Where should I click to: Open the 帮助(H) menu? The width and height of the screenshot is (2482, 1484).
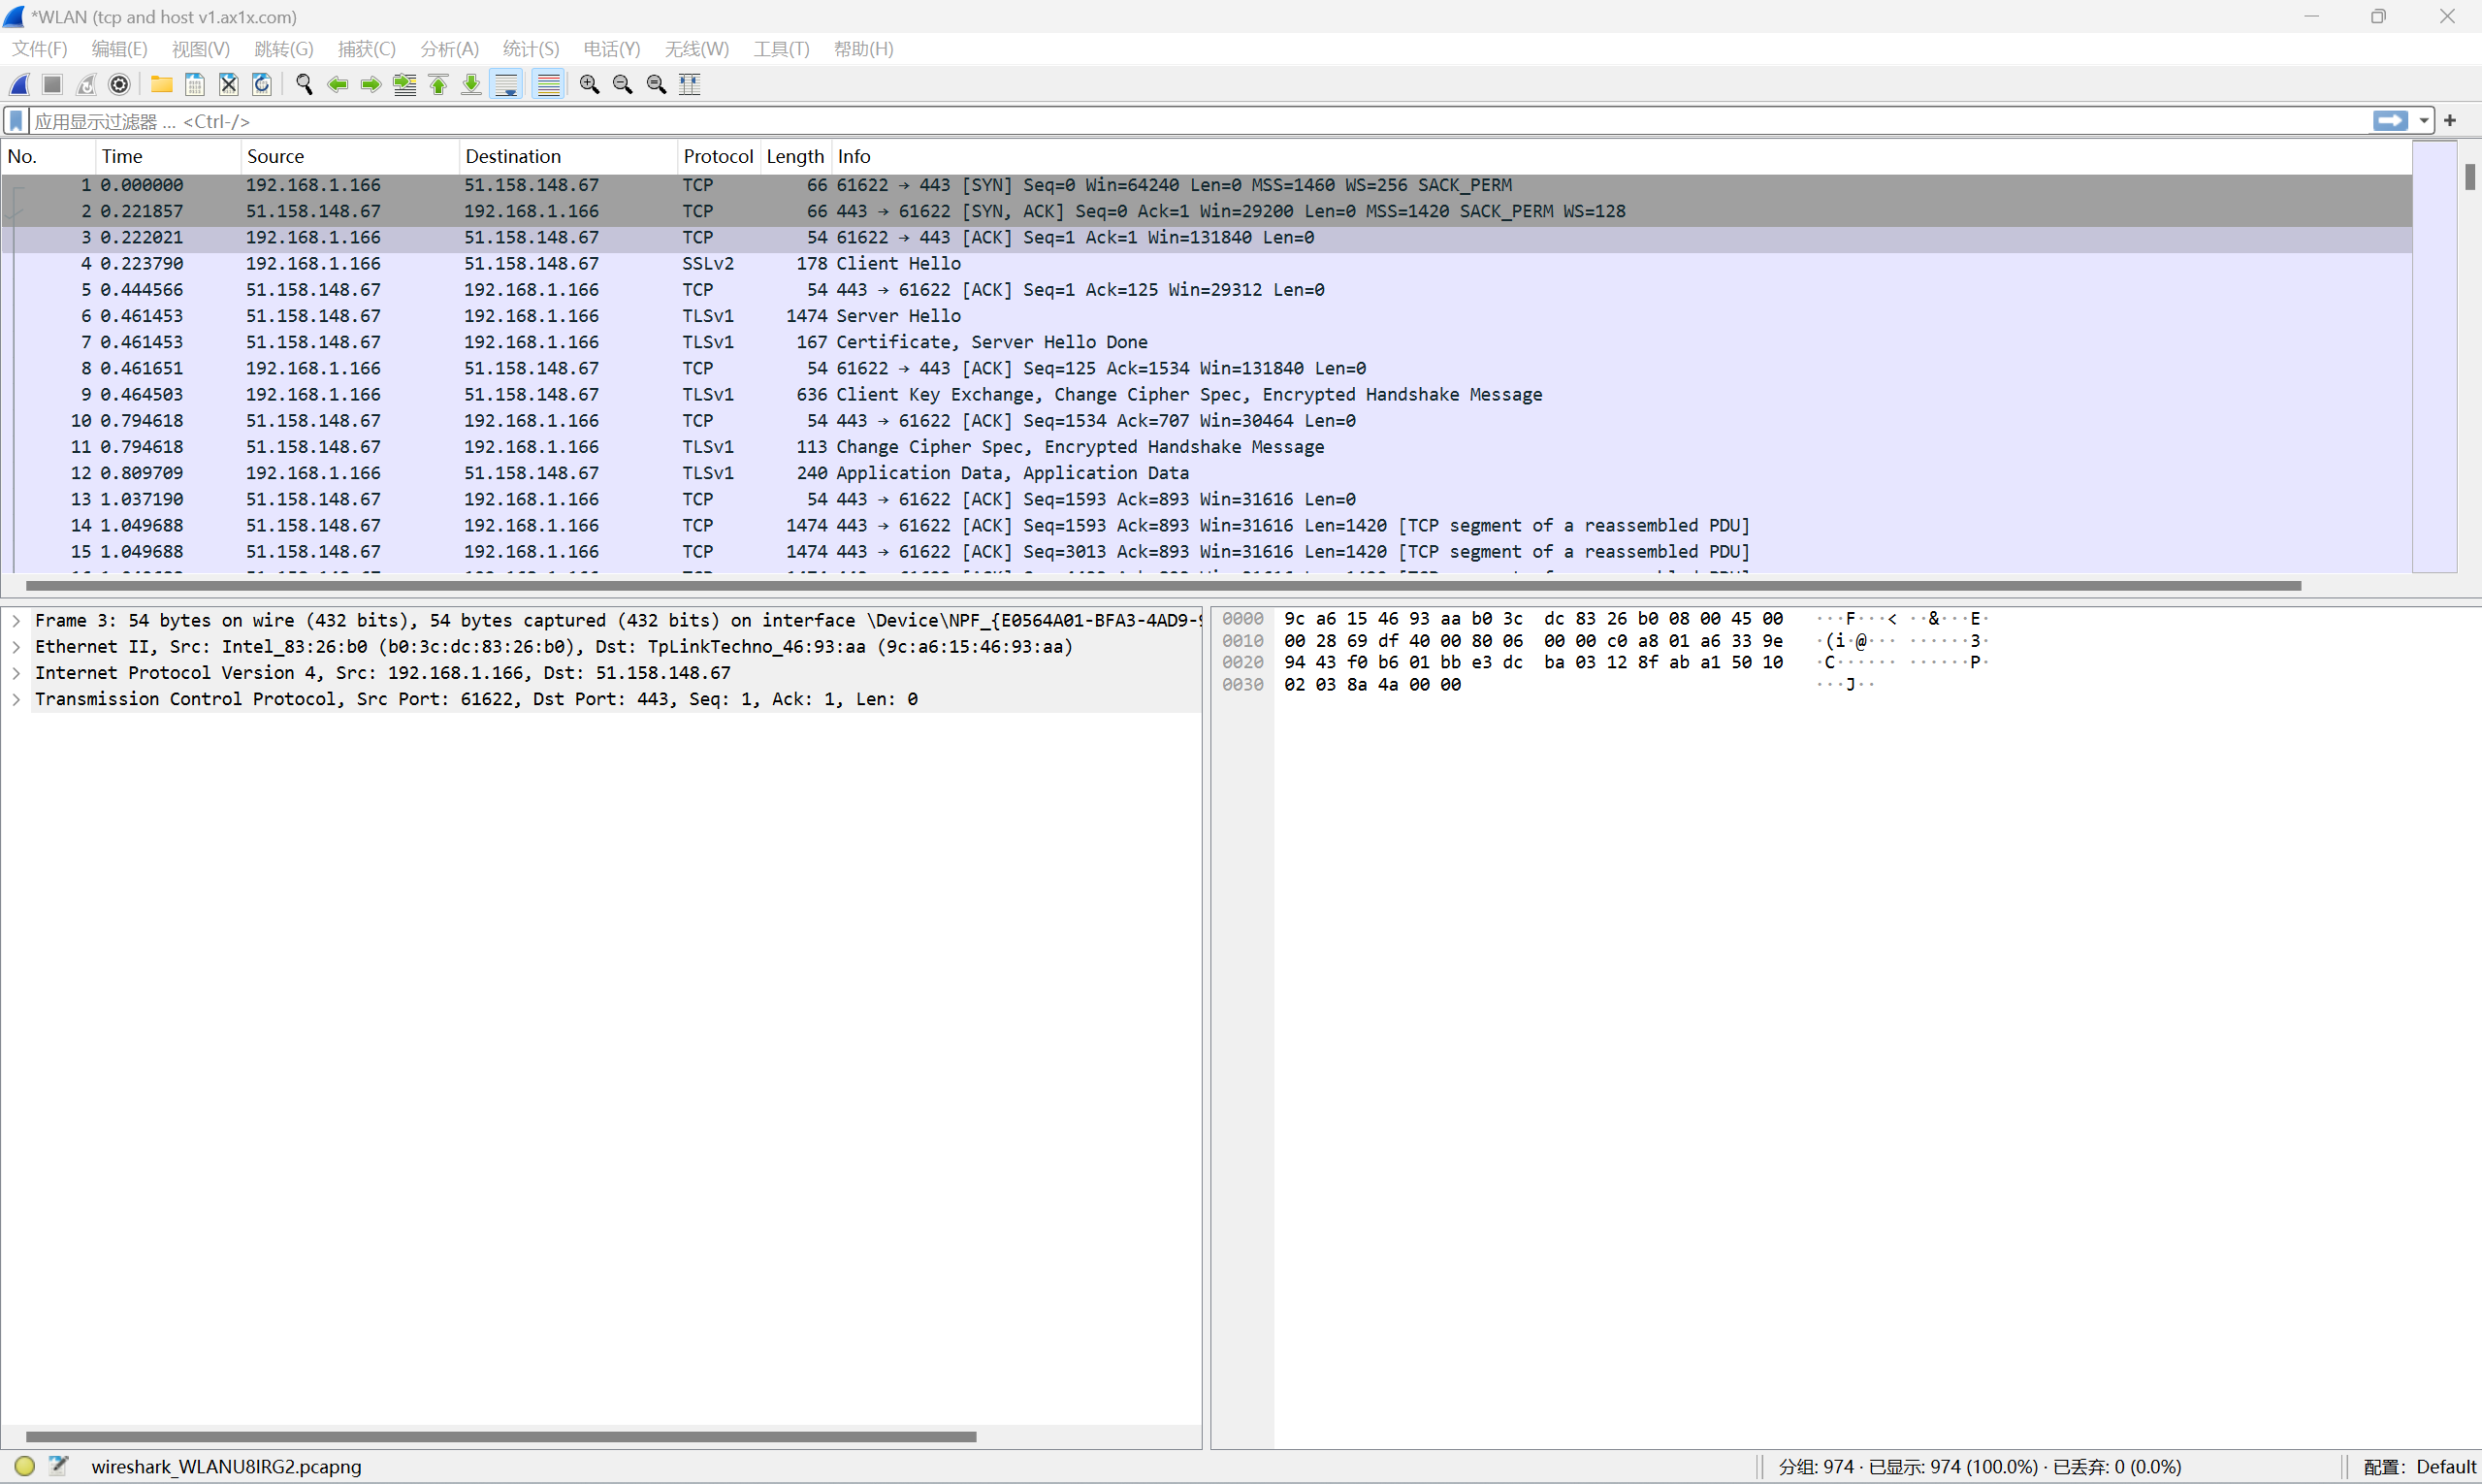pos(863,49)
